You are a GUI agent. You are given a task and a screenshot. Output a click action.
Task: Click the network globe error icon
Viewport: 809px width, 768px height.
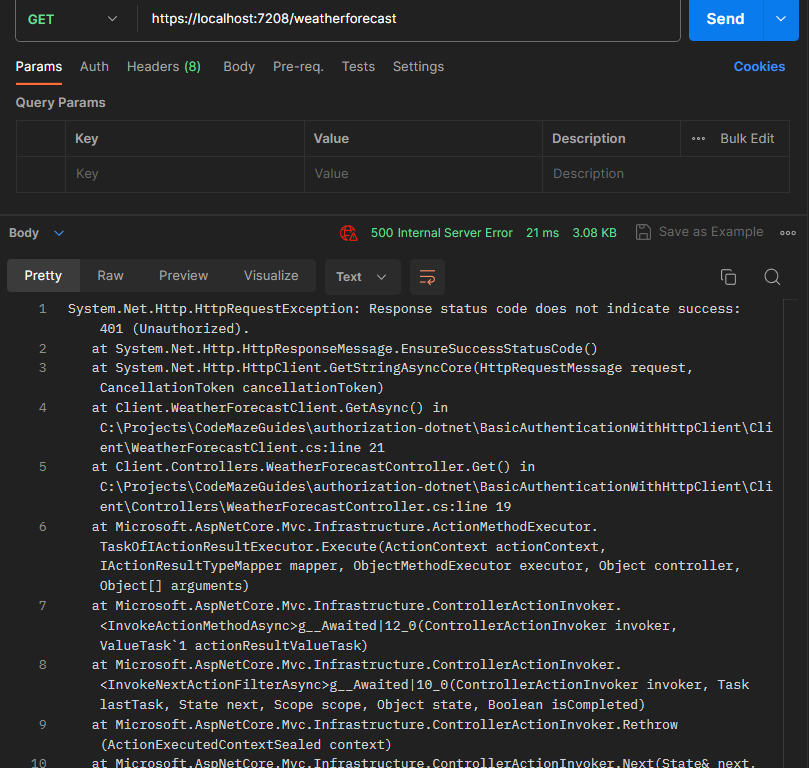348,233
